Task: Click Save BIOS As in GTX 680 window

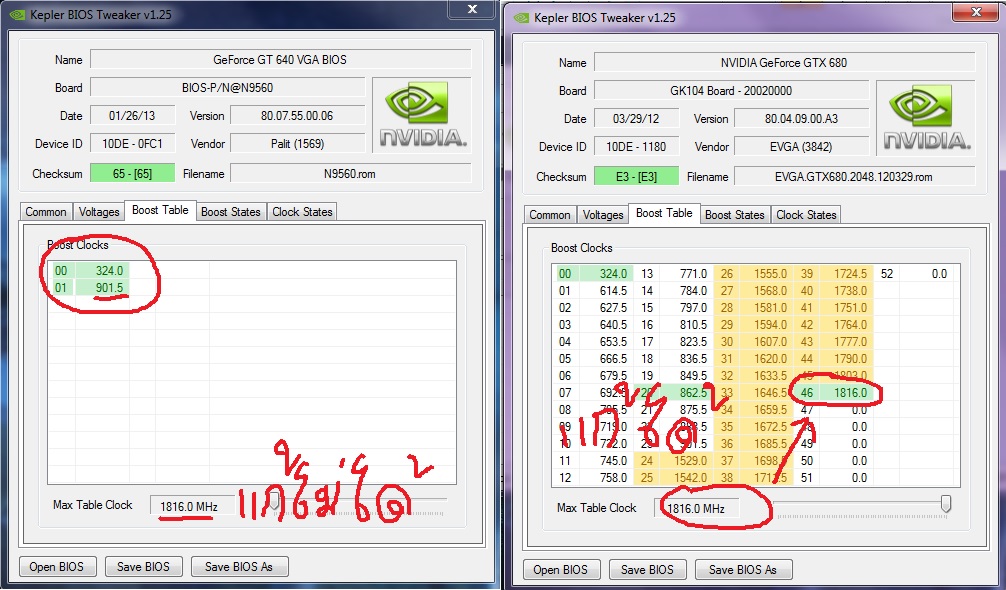Action: 743,569
